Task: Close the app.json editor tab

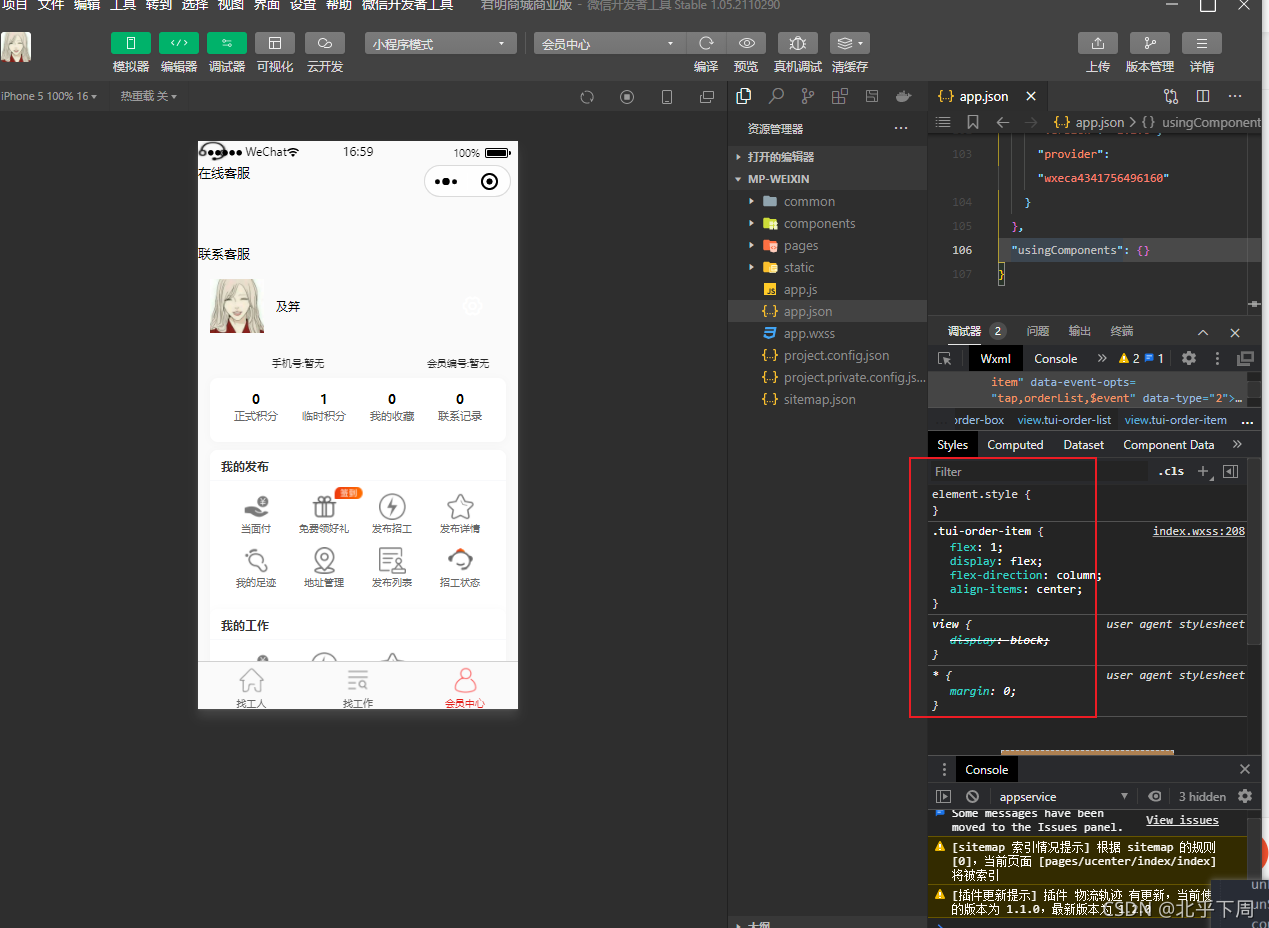Action: (1031, 96)
